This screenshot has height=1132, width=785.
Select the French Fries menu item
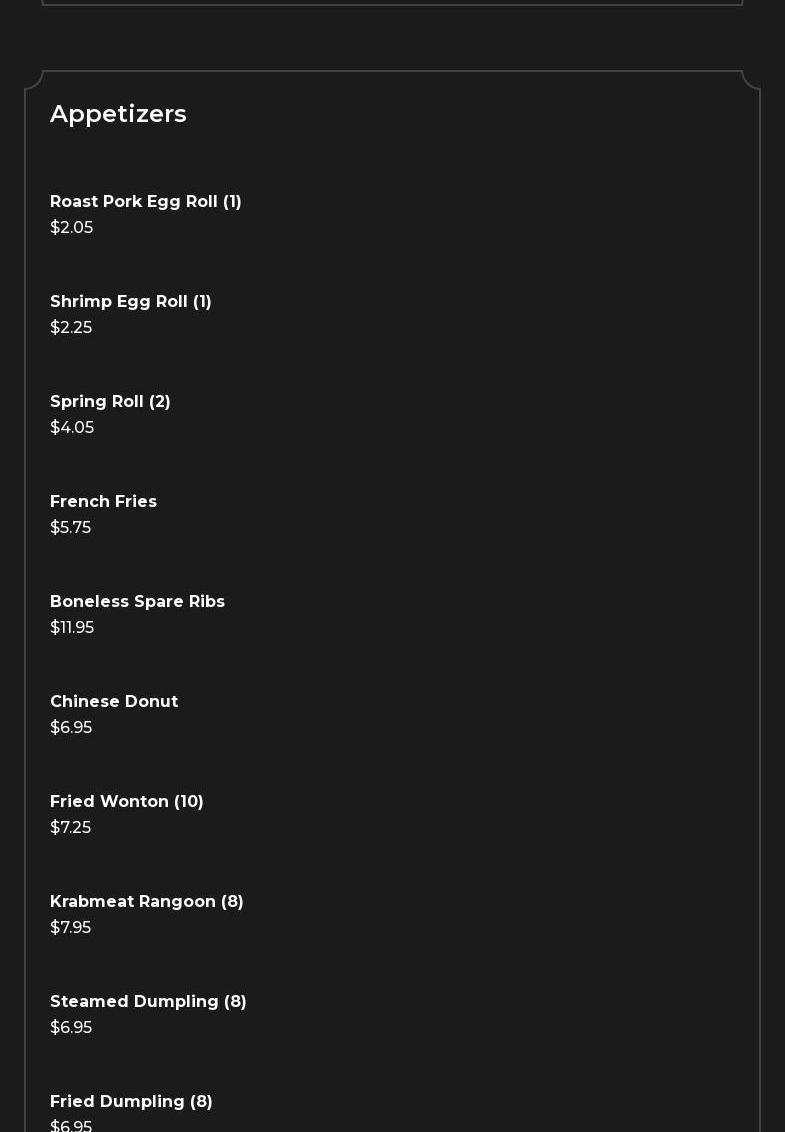pyautogui.click(x=103, y=502)
